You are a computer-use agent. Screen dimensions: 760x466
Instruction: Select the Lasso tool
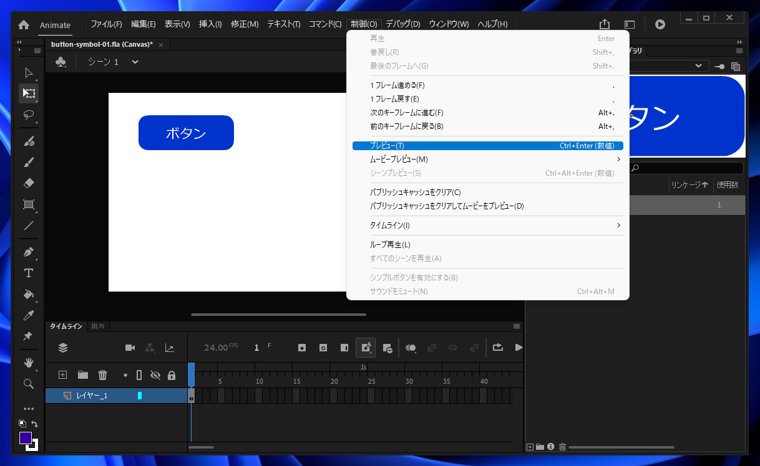(x=29, y=114)
